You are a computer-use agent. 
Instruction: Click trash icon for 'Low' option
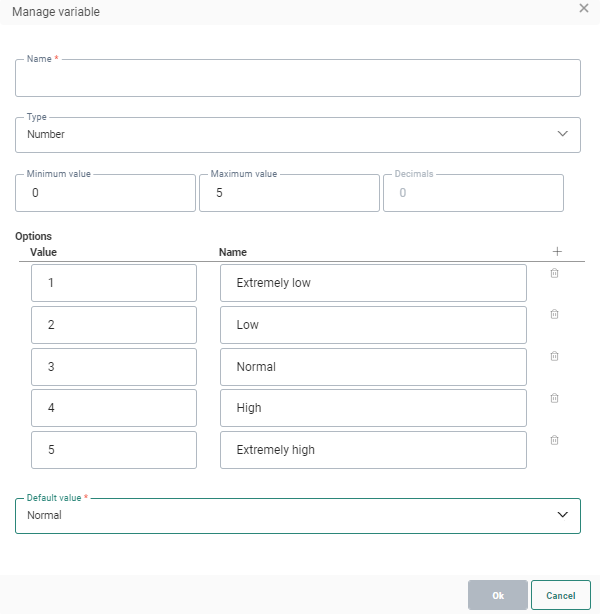click(554, 314)
